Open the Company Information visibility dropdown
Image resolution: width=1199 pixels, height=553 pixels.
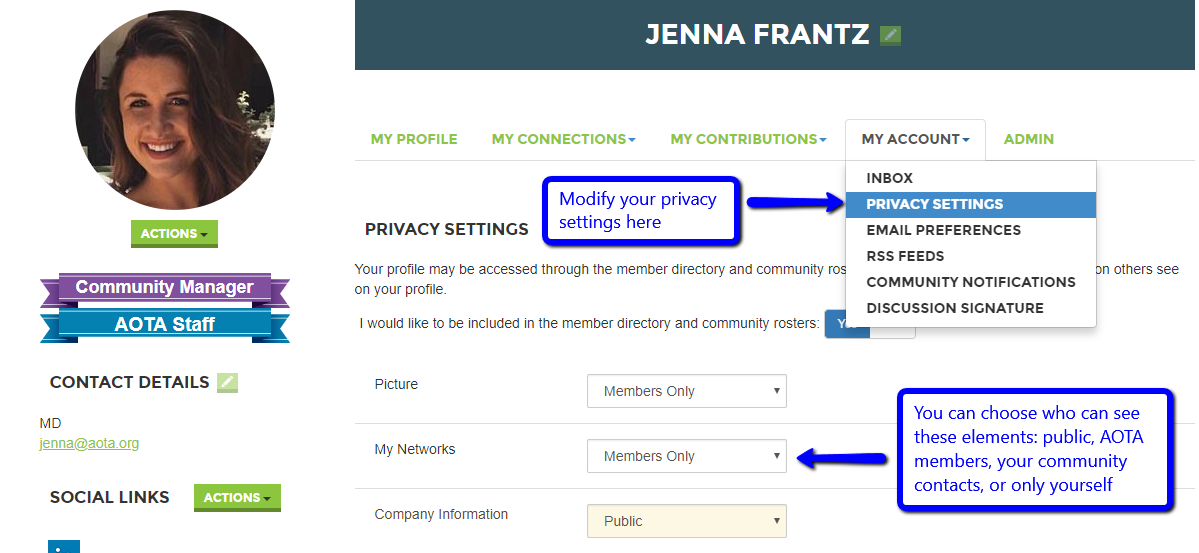tap(687, 521)
